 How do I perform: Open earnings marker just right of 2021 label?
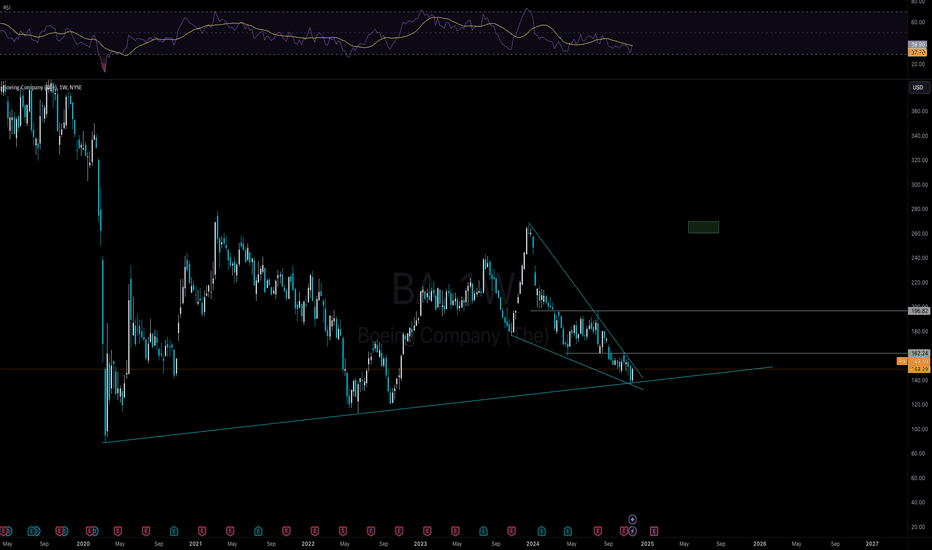[x=201, y=531]
